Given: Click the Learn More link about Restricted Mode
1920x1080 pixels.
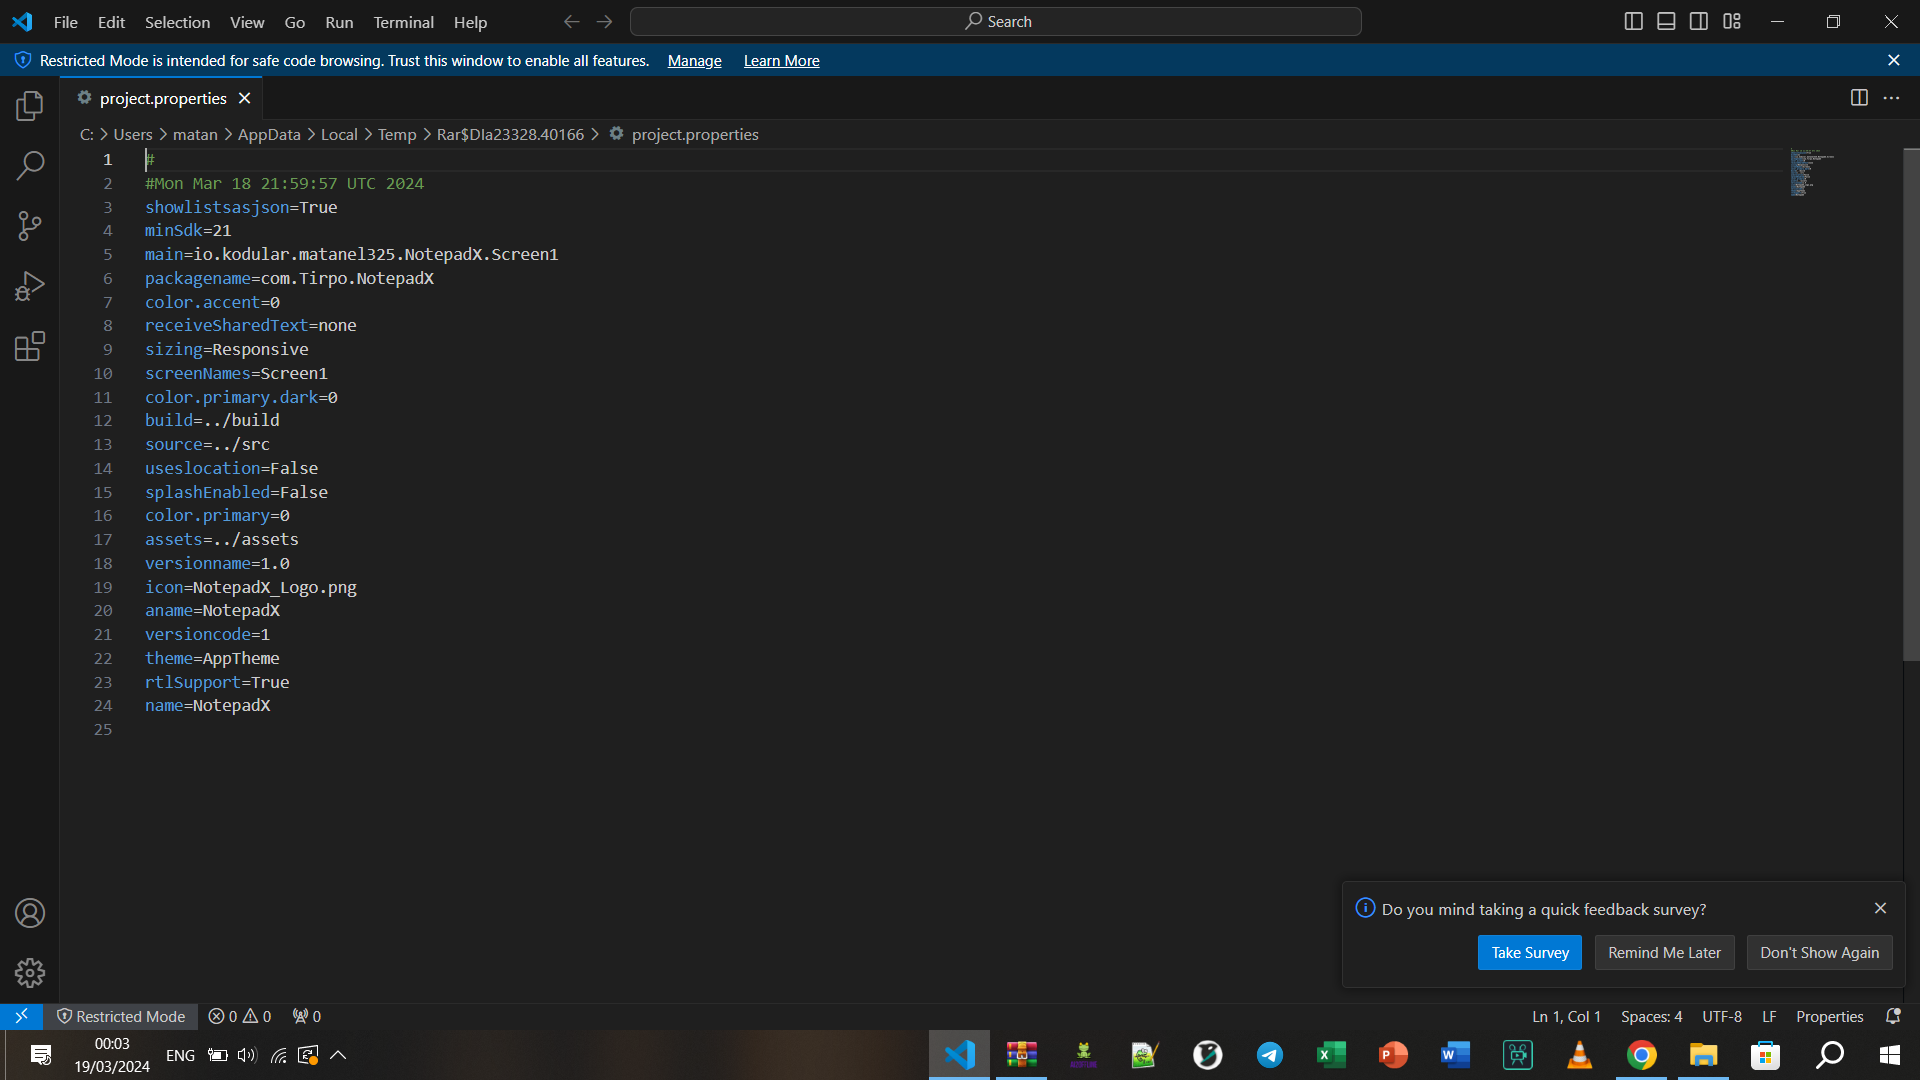Looking at the screenshot, I should coord(781,60).
